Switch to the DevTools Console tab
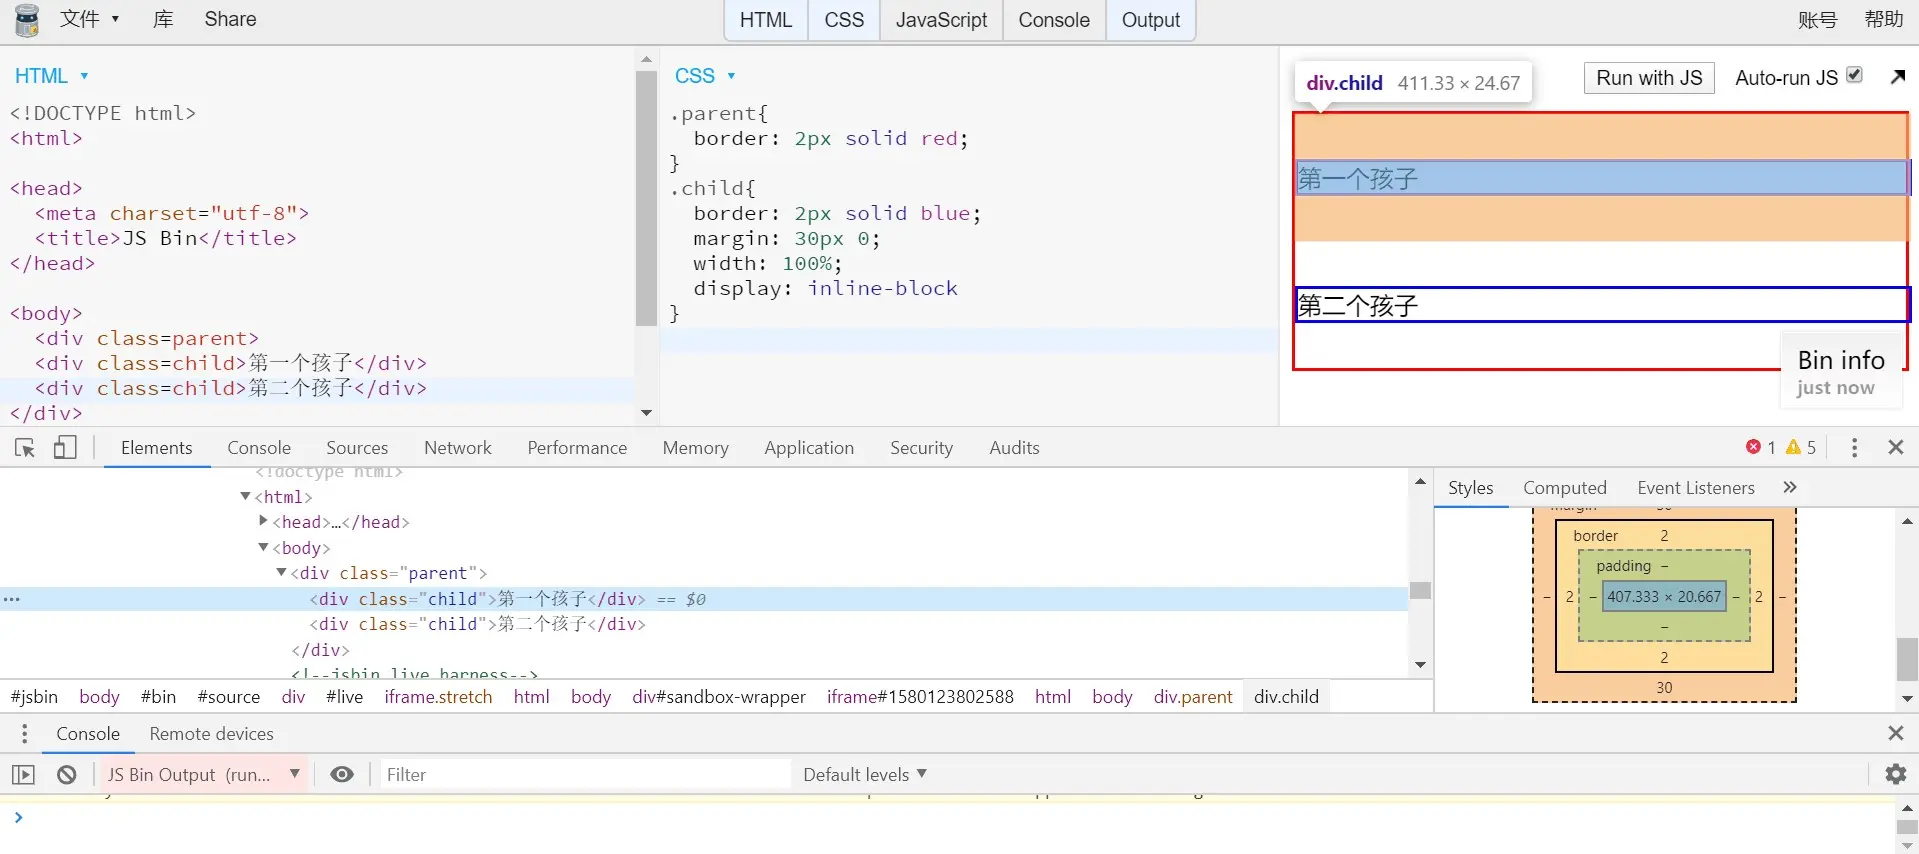This screenshot has width=1919, height=854. click(x=259, y=448)
